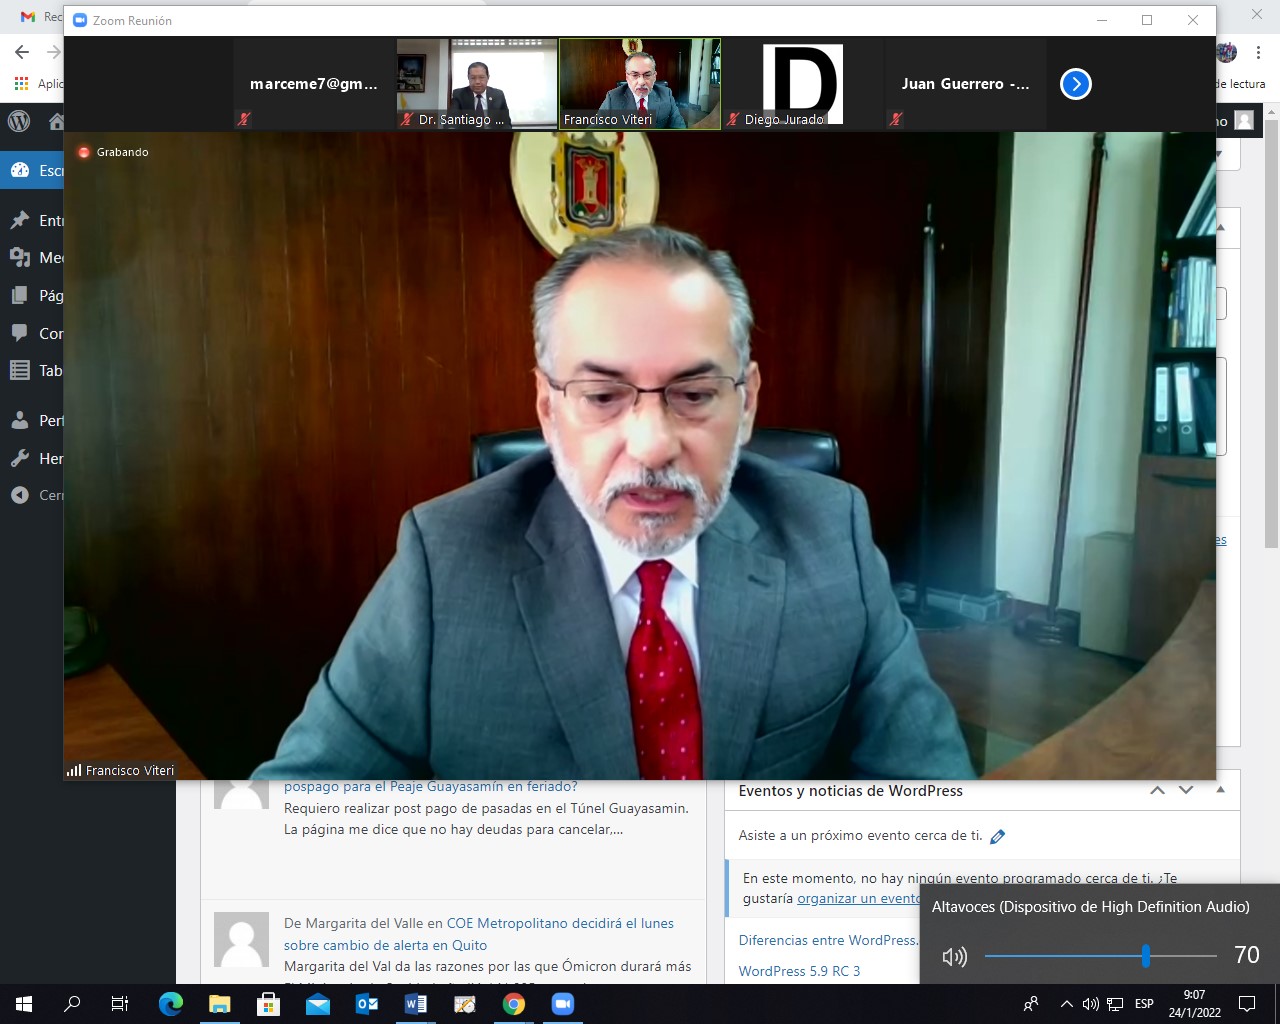Open Outlook from the taskbar
The width and height of the screenshot is (1280, 1024).
367,1004
